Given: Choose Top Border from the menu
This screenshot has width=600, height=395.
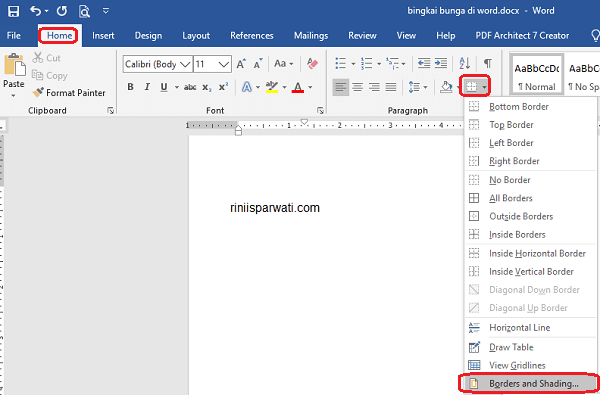Looking at the screenshot, I should click(530, 124).
